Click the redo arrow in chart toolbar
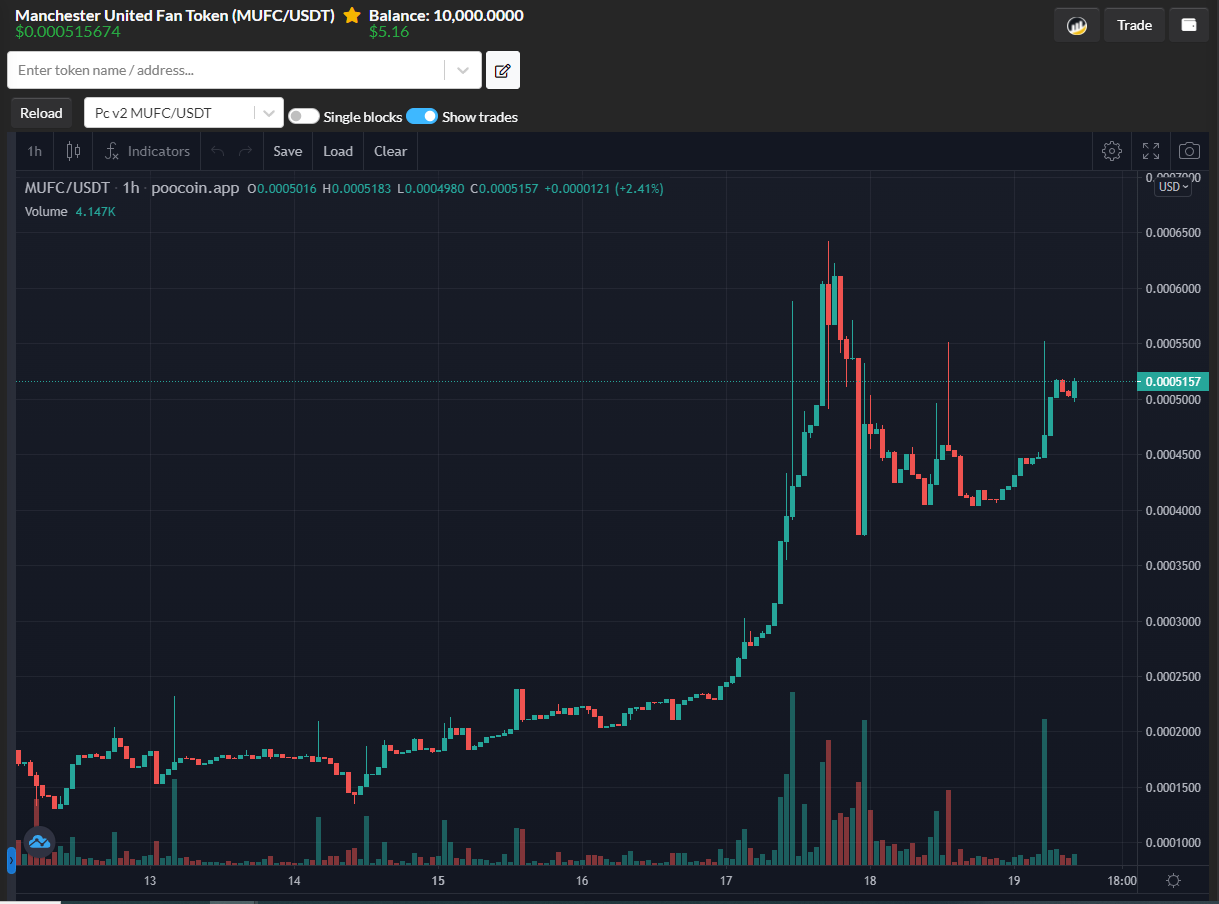The image size is (1219, 904). [245, 151]
